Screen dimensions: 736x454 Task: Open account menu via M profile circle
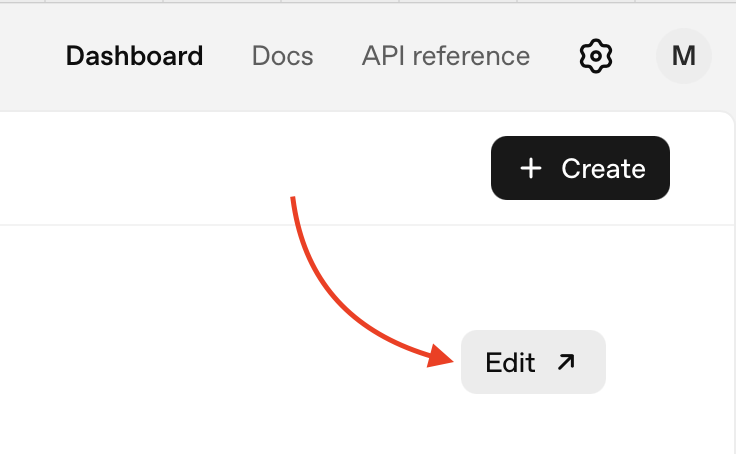click(683, 56)
